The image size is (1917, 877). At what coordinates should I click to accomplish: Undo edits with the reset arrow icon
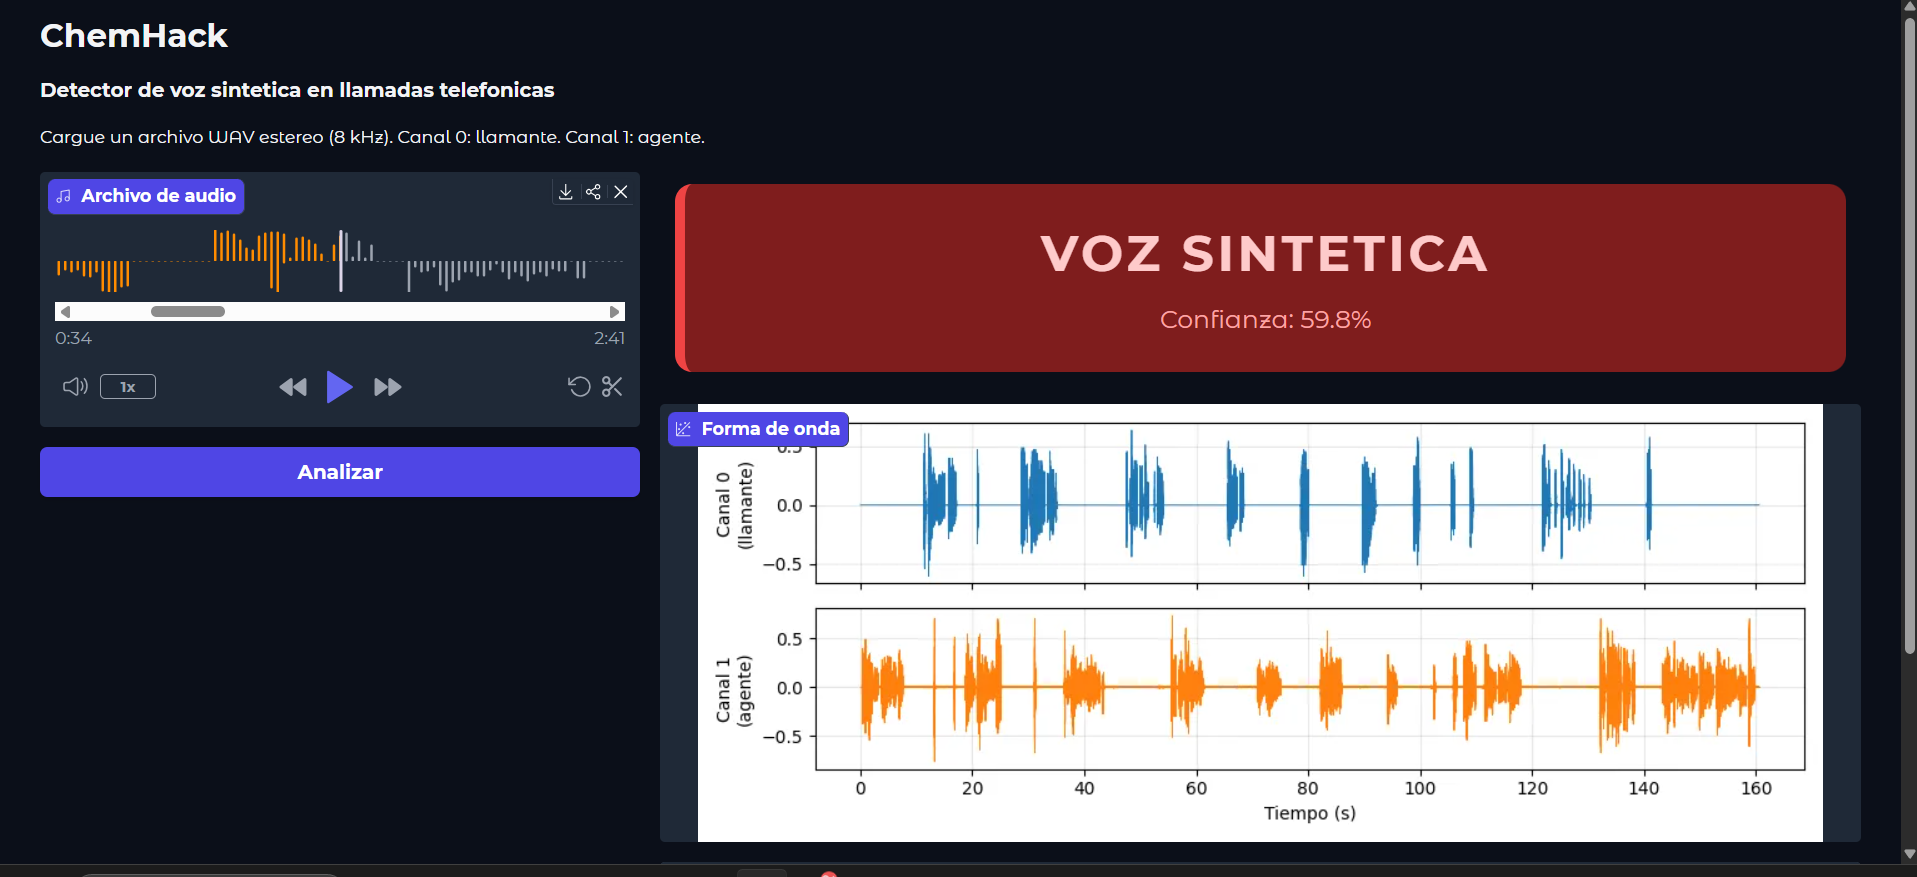[x=579, y=386]
